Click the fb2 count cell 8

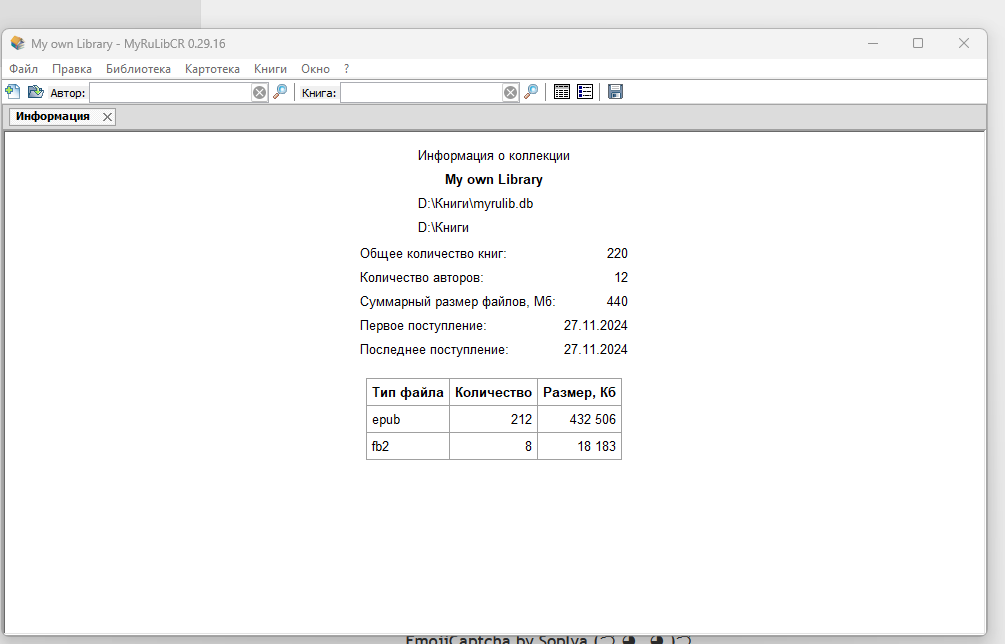click(x=494, y=446)
